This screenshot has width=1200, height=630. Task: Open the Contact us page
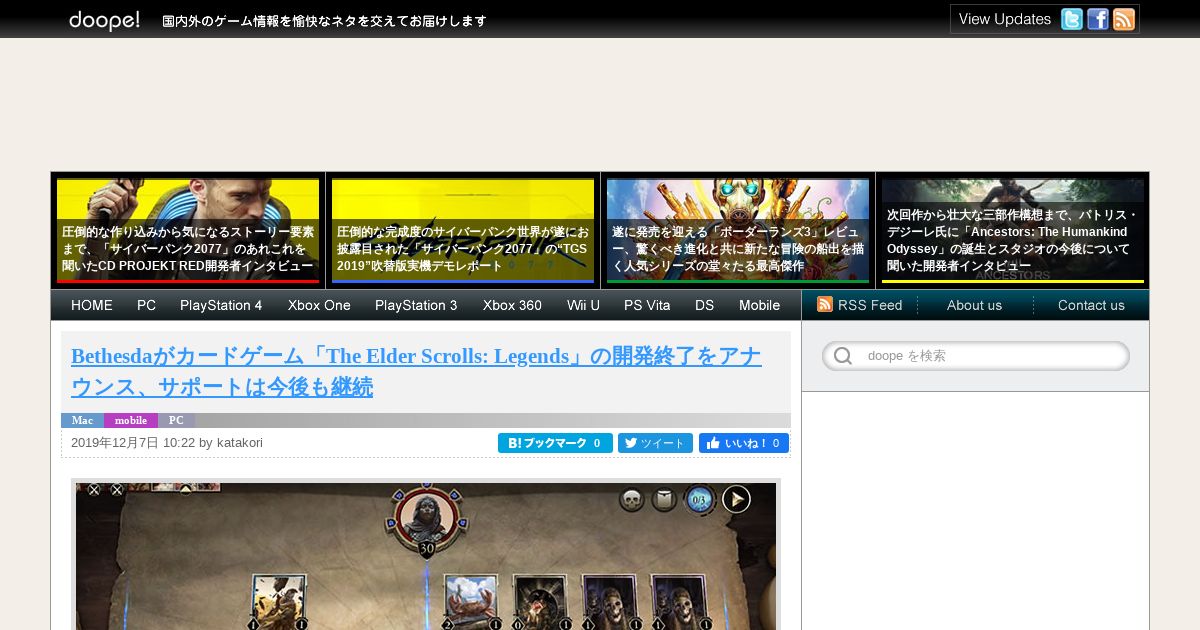pyautogui.click(x=1091, y=305)
